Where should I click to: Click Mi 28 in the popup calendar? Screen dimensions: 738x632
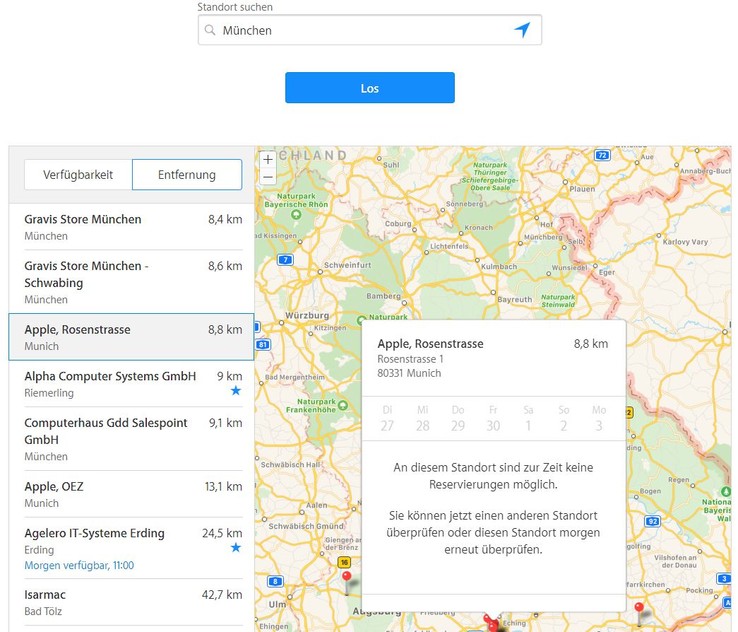pyautogui.click(x=423, y=418)
